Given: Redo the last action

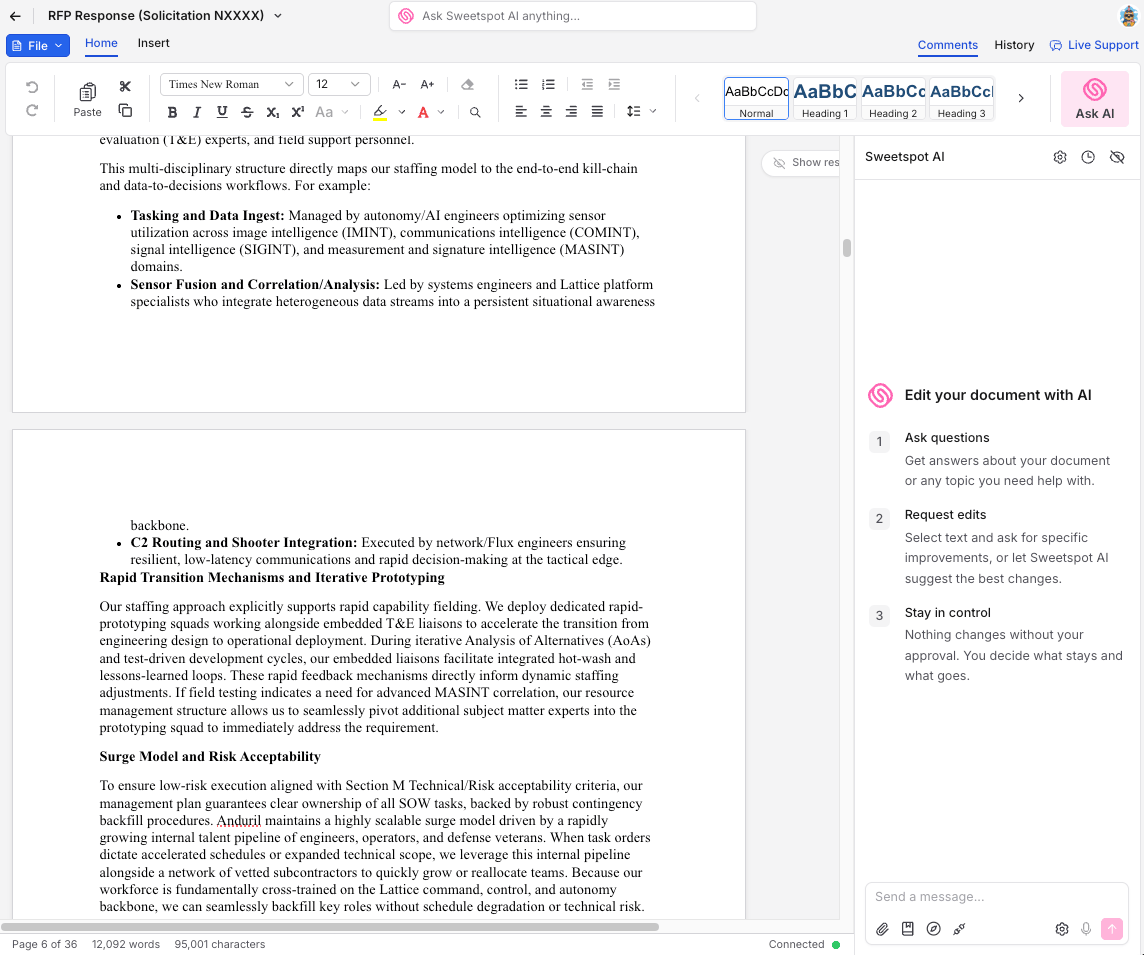Looking at the screenshot, I should coord(32,110).
